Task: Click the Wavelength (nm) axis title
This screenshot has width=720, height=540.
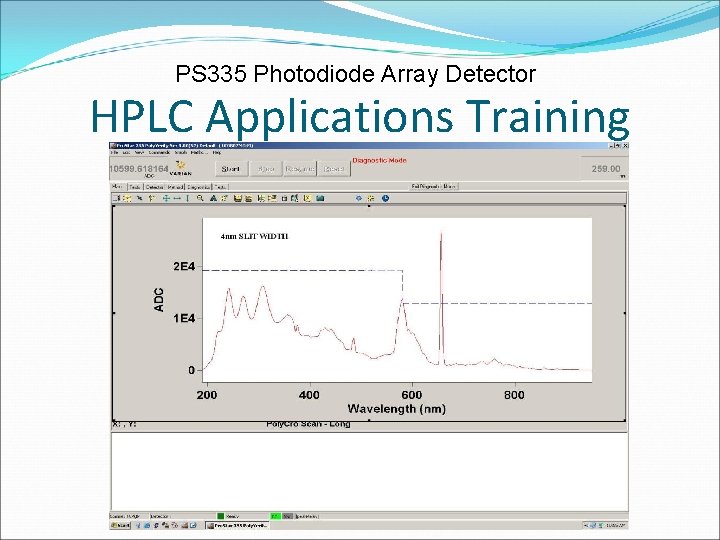Action: coord(397,409)
